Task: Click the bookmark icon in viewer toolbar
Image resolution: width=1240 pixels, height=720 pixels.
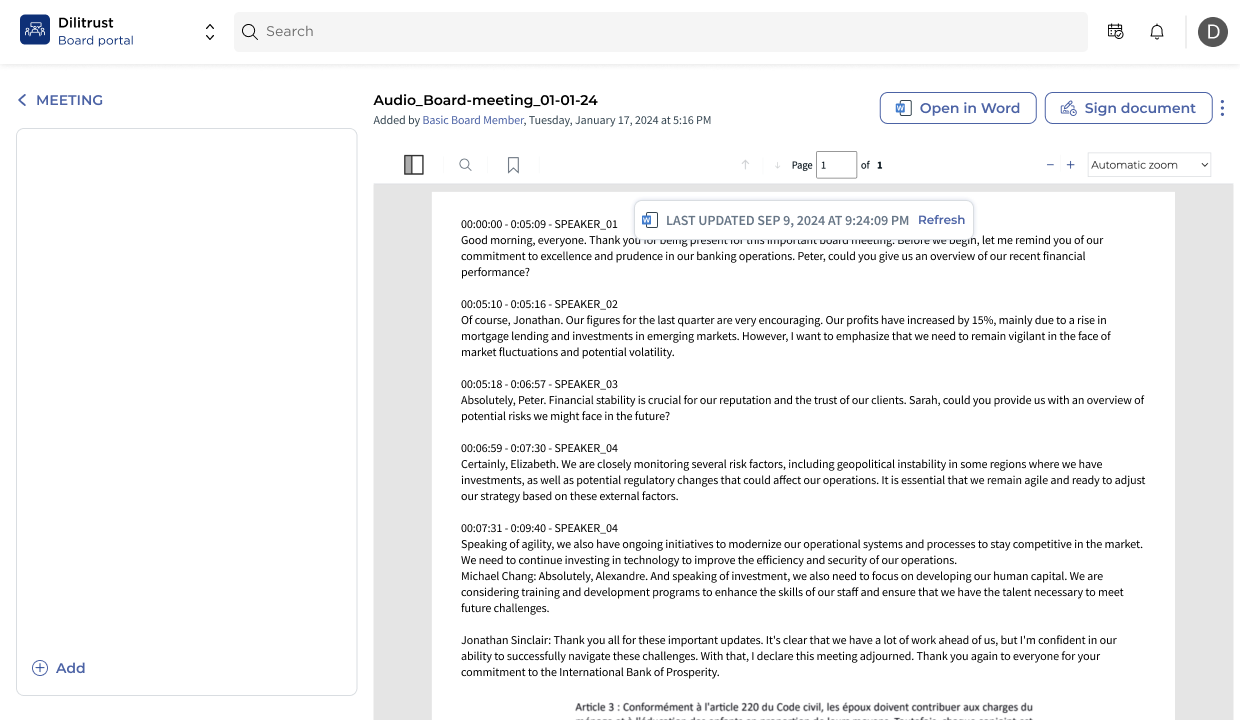Action: pos(513,165)
